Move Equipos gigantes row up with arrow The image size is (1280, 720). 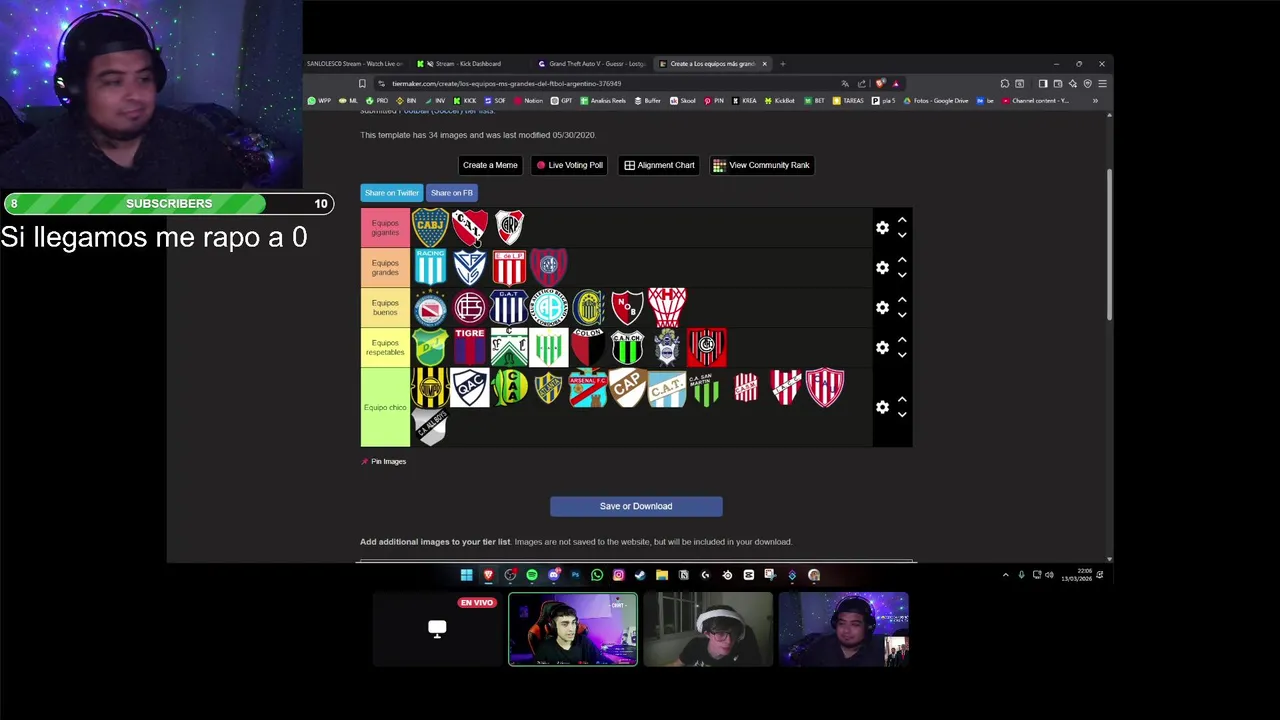[x=902, y=220]
